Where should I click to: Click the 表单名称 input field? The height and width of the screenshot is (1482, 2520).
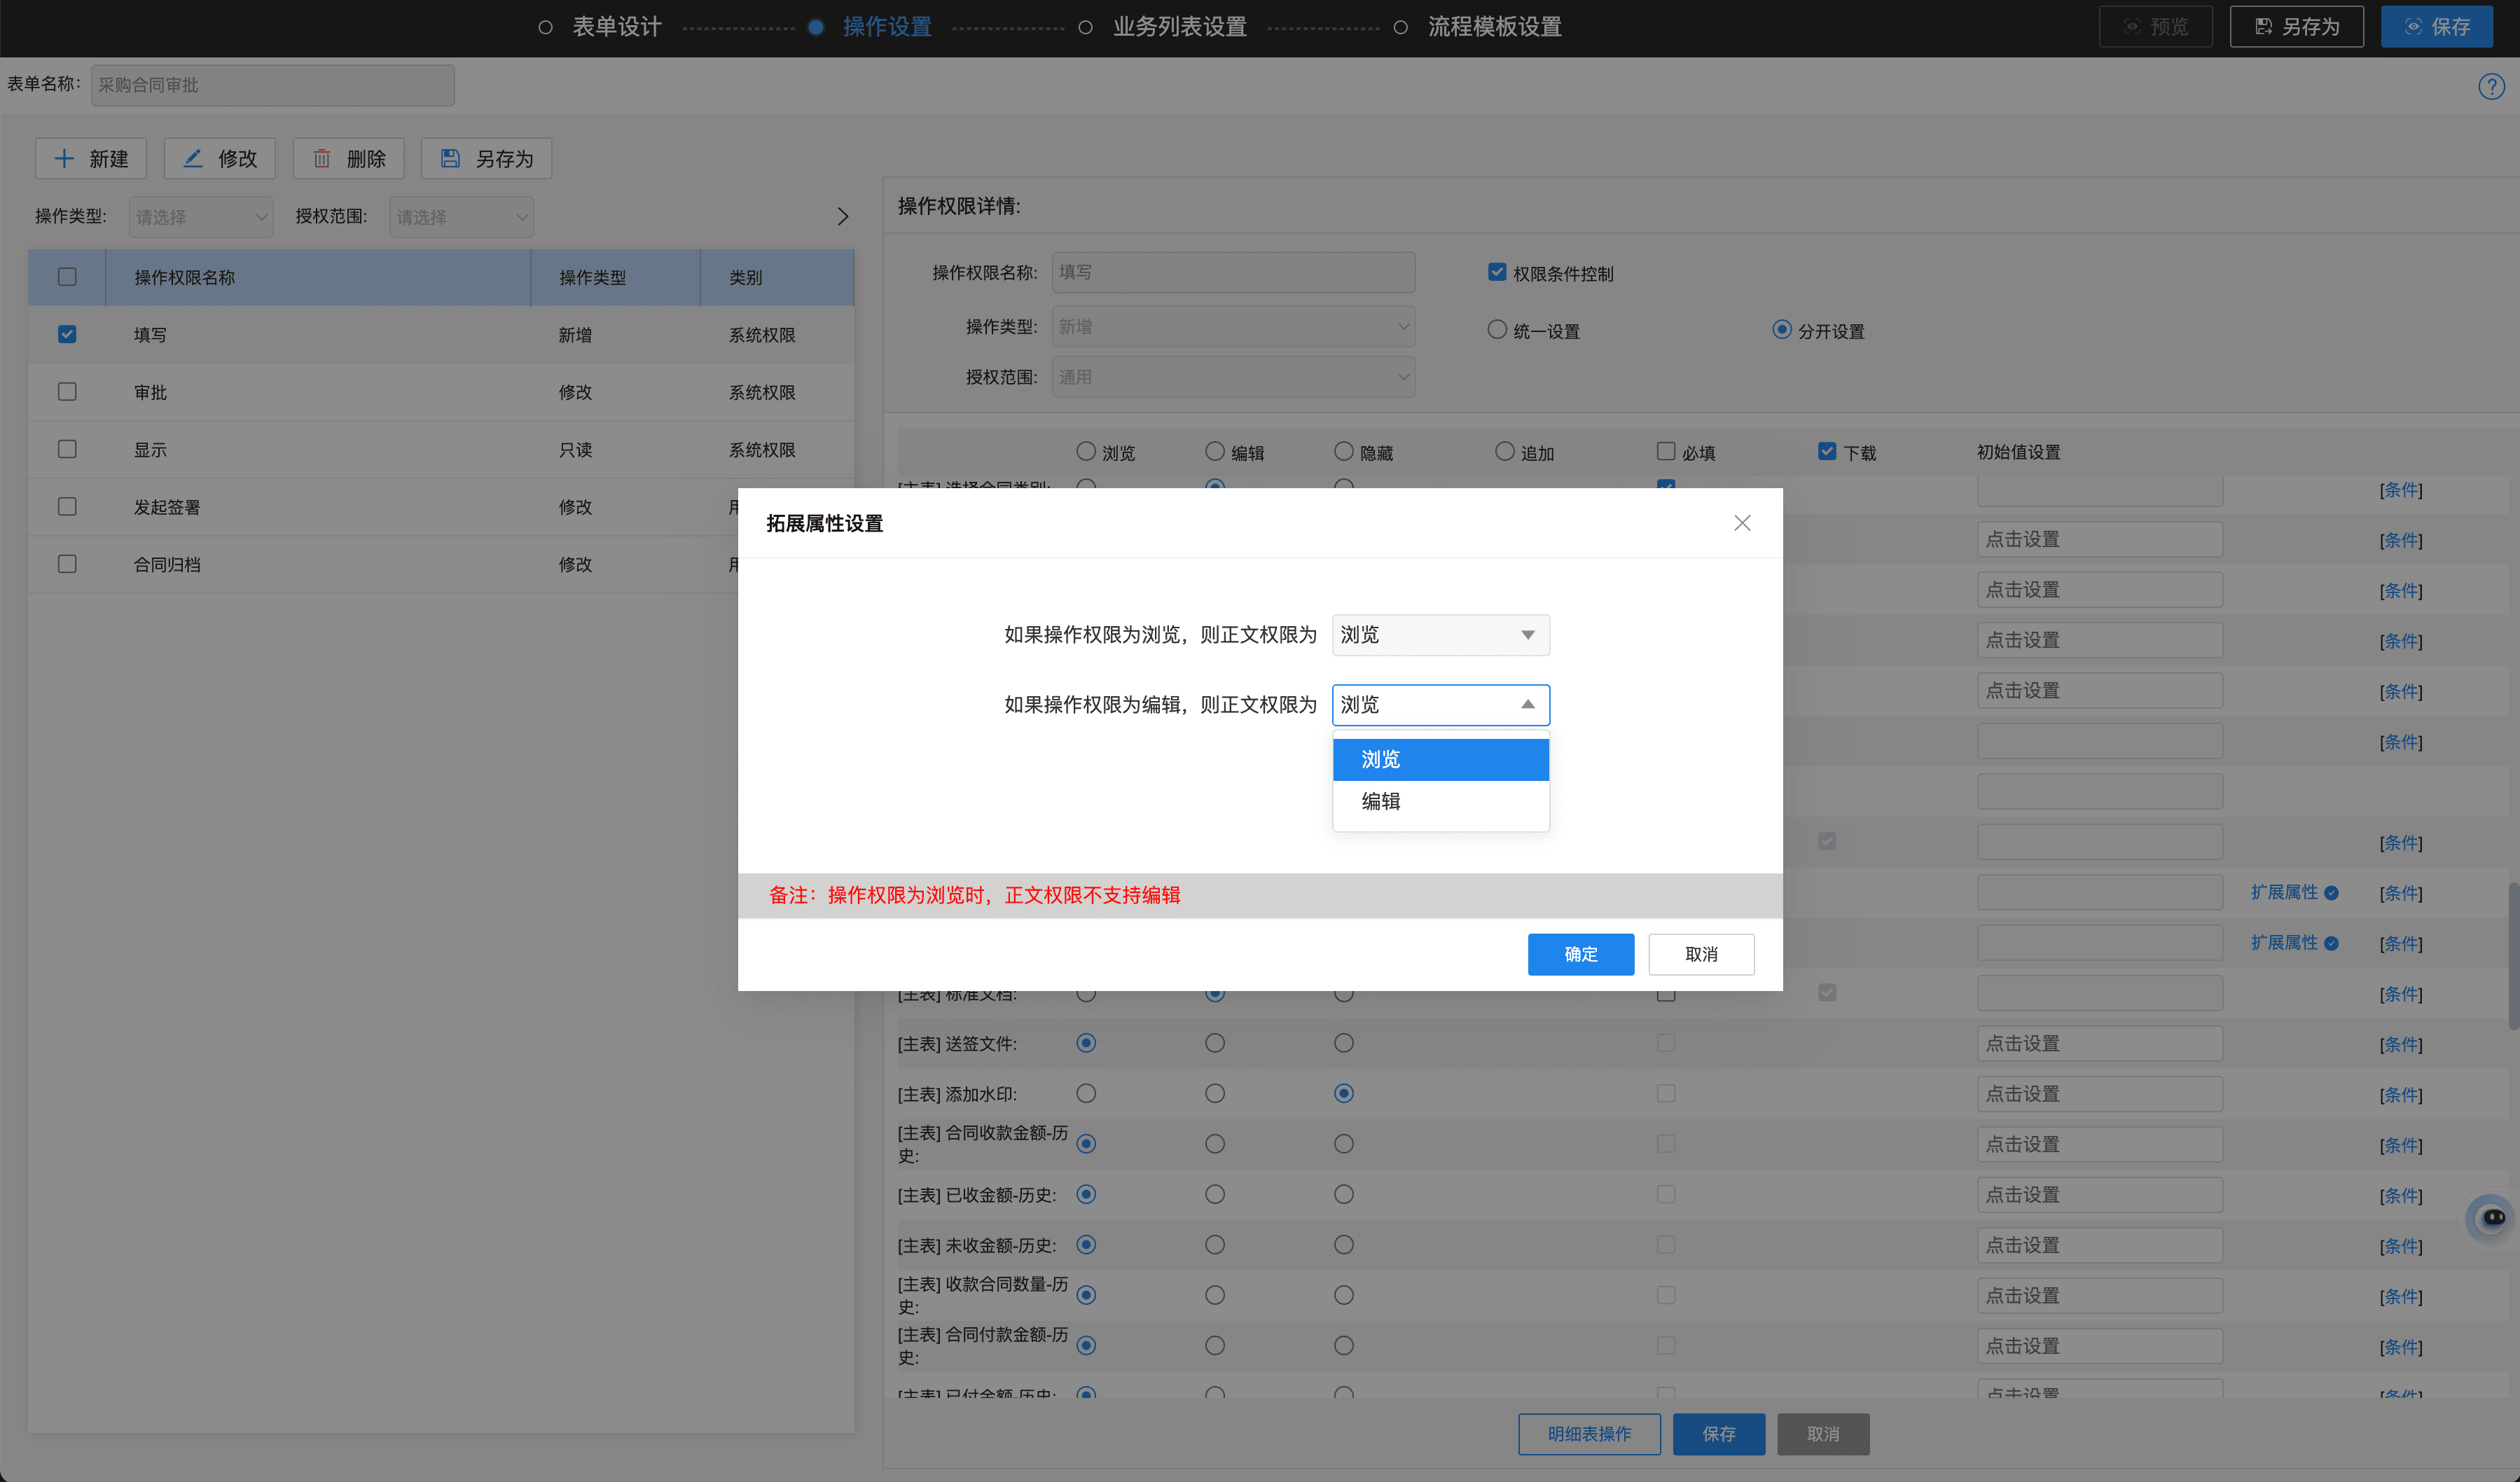[272, 85]
